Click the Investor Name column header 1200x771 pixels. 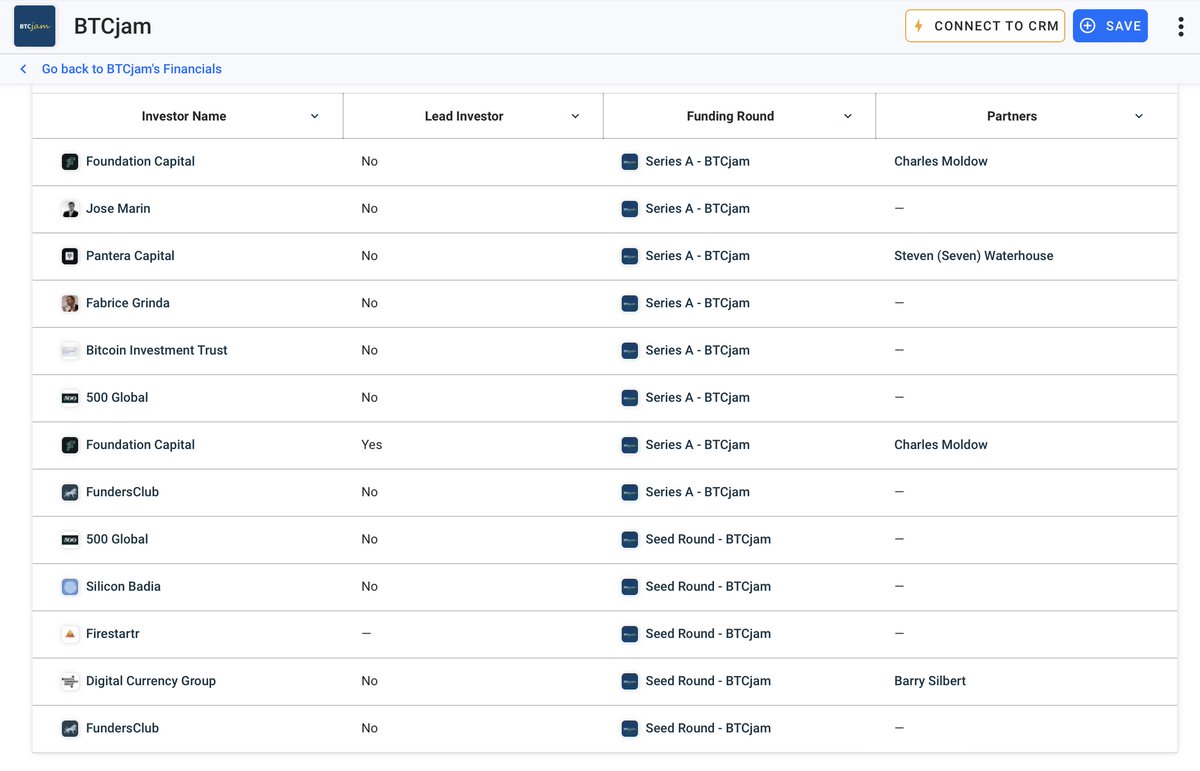point(184,116)
